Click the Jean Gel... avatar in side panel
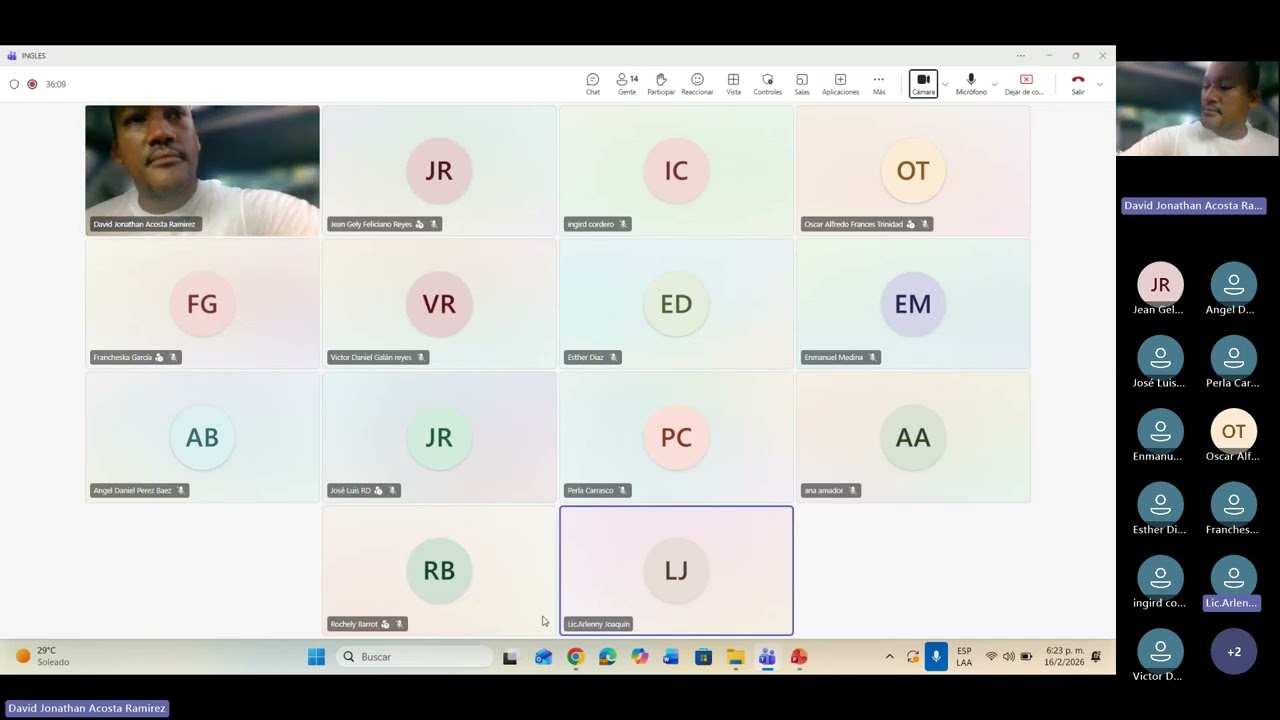This screenshot has height=720, width=1280. (1160, 285)
